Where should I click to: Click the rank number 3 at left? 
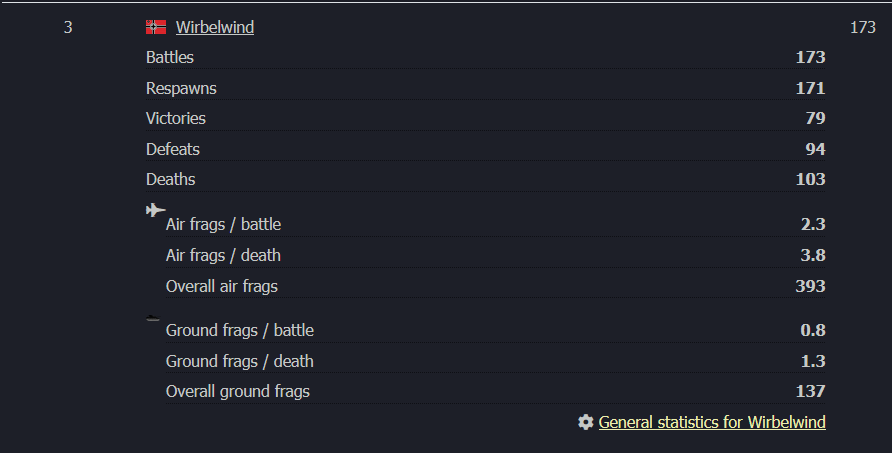click(x=68, y=27)
